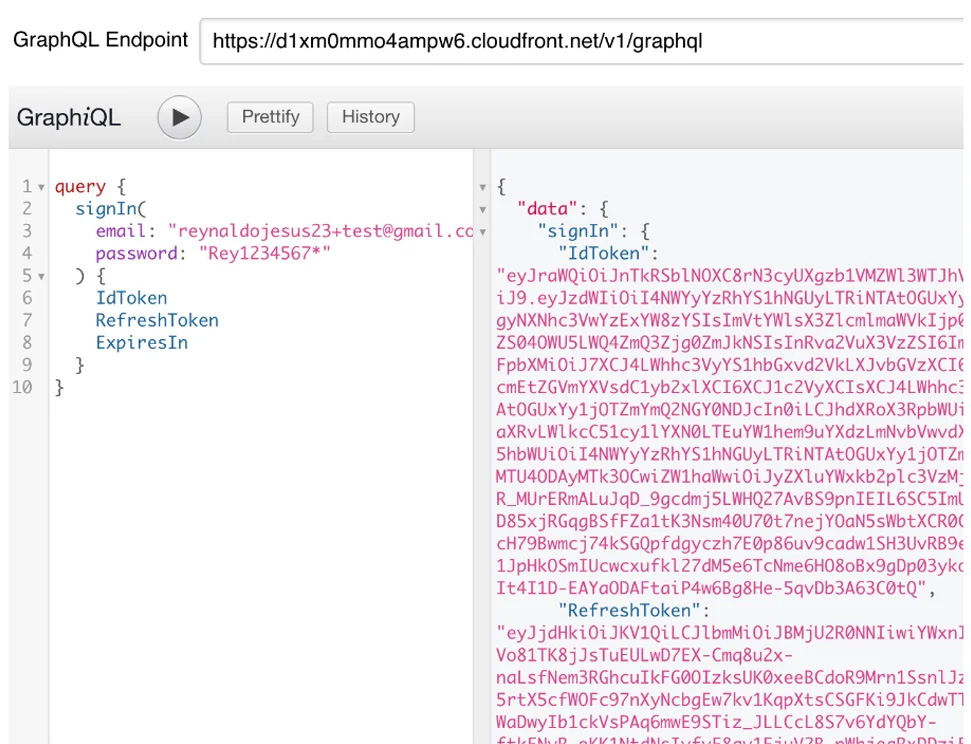Click the Prettify button
Screen dimensions: 971x744
coord(270,117)
